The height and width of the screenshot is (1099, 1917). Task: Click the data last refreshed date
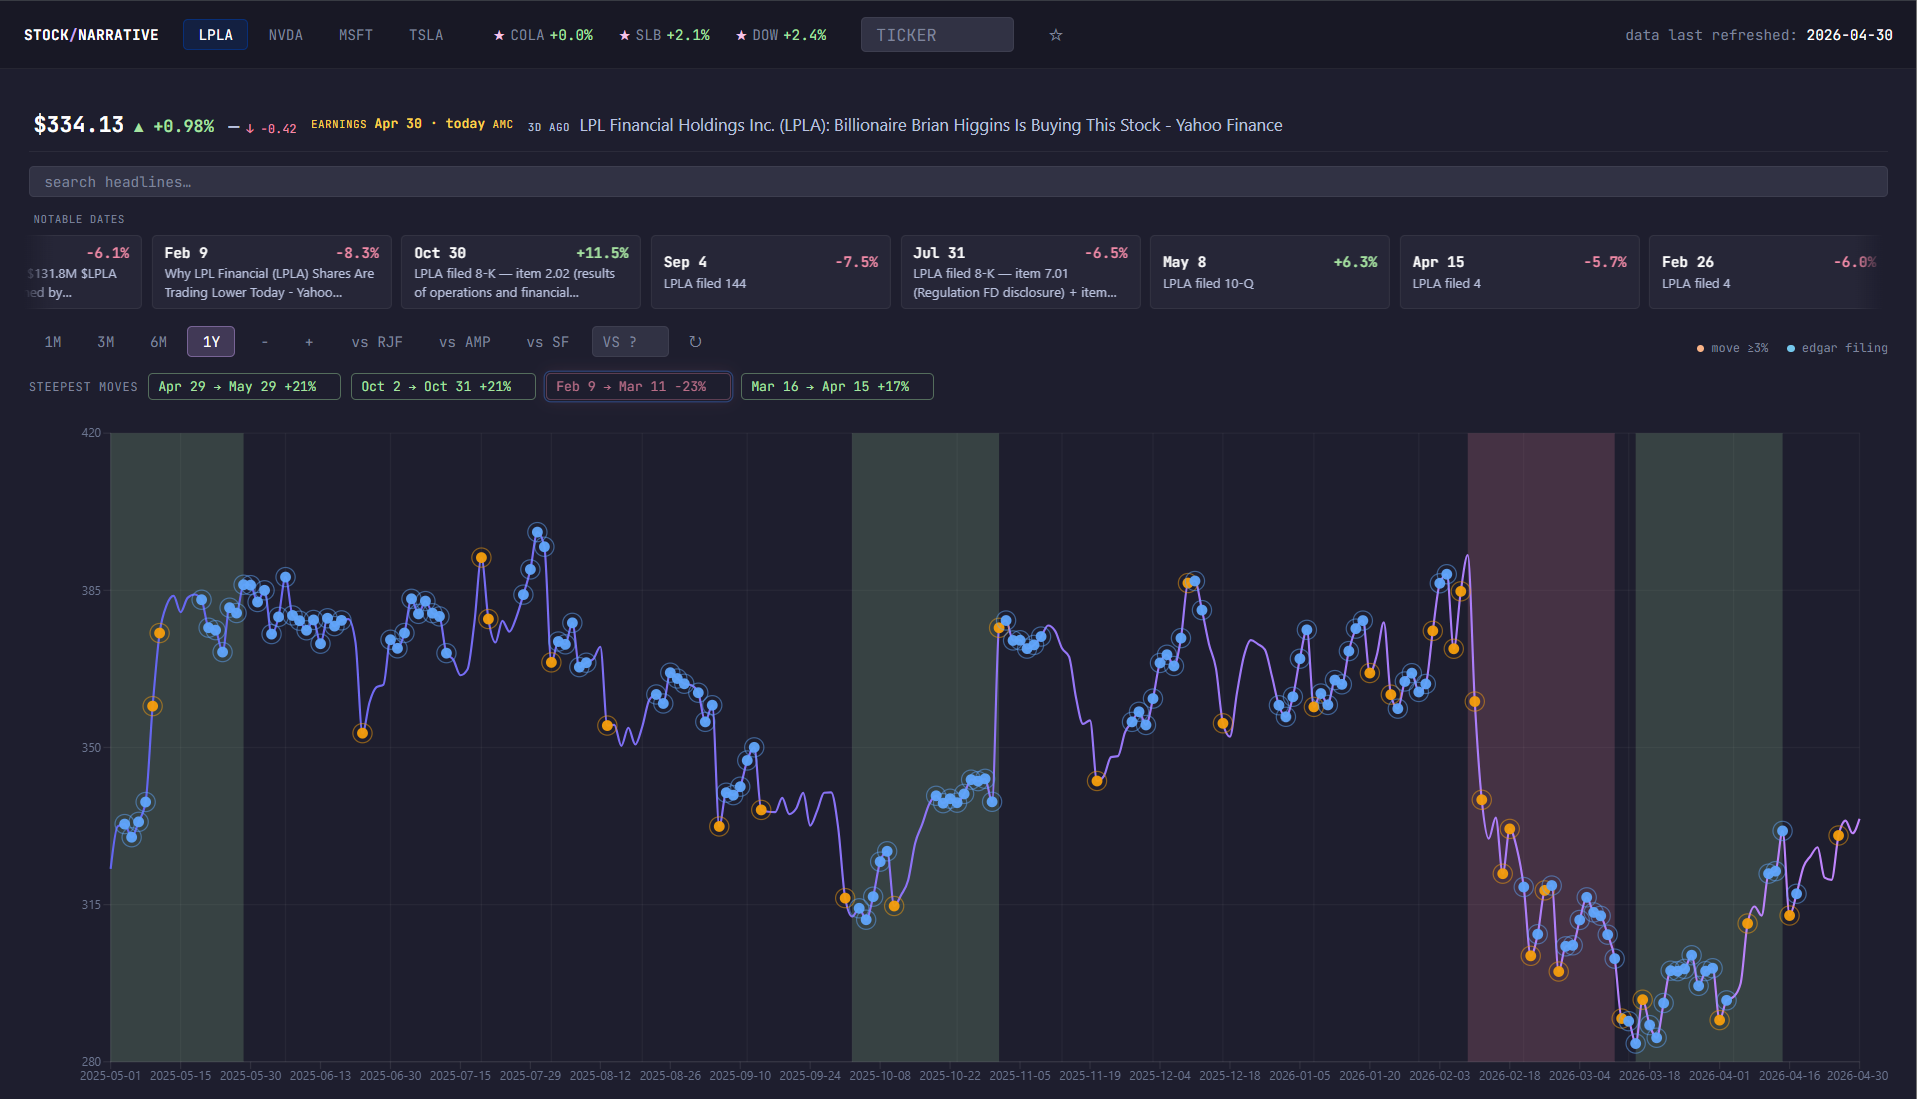pos(1849,35)
